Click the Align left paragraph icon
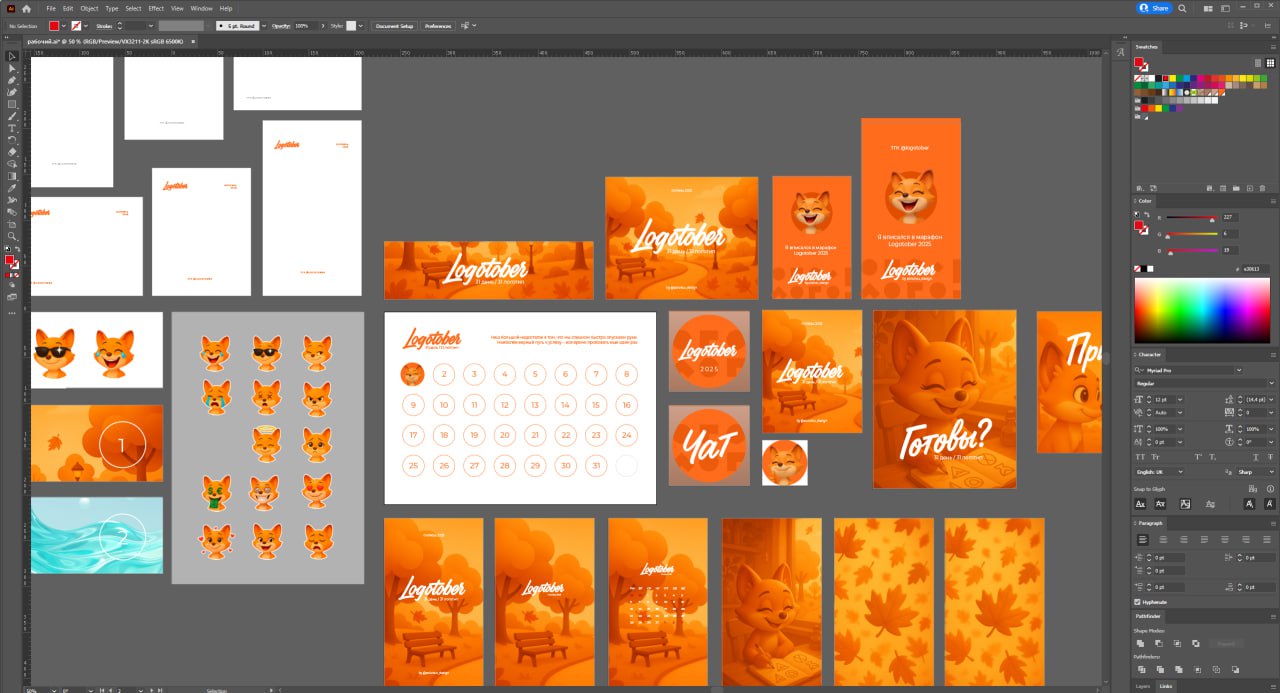This screenshot has width=1280, height=693. (1143, 539)
